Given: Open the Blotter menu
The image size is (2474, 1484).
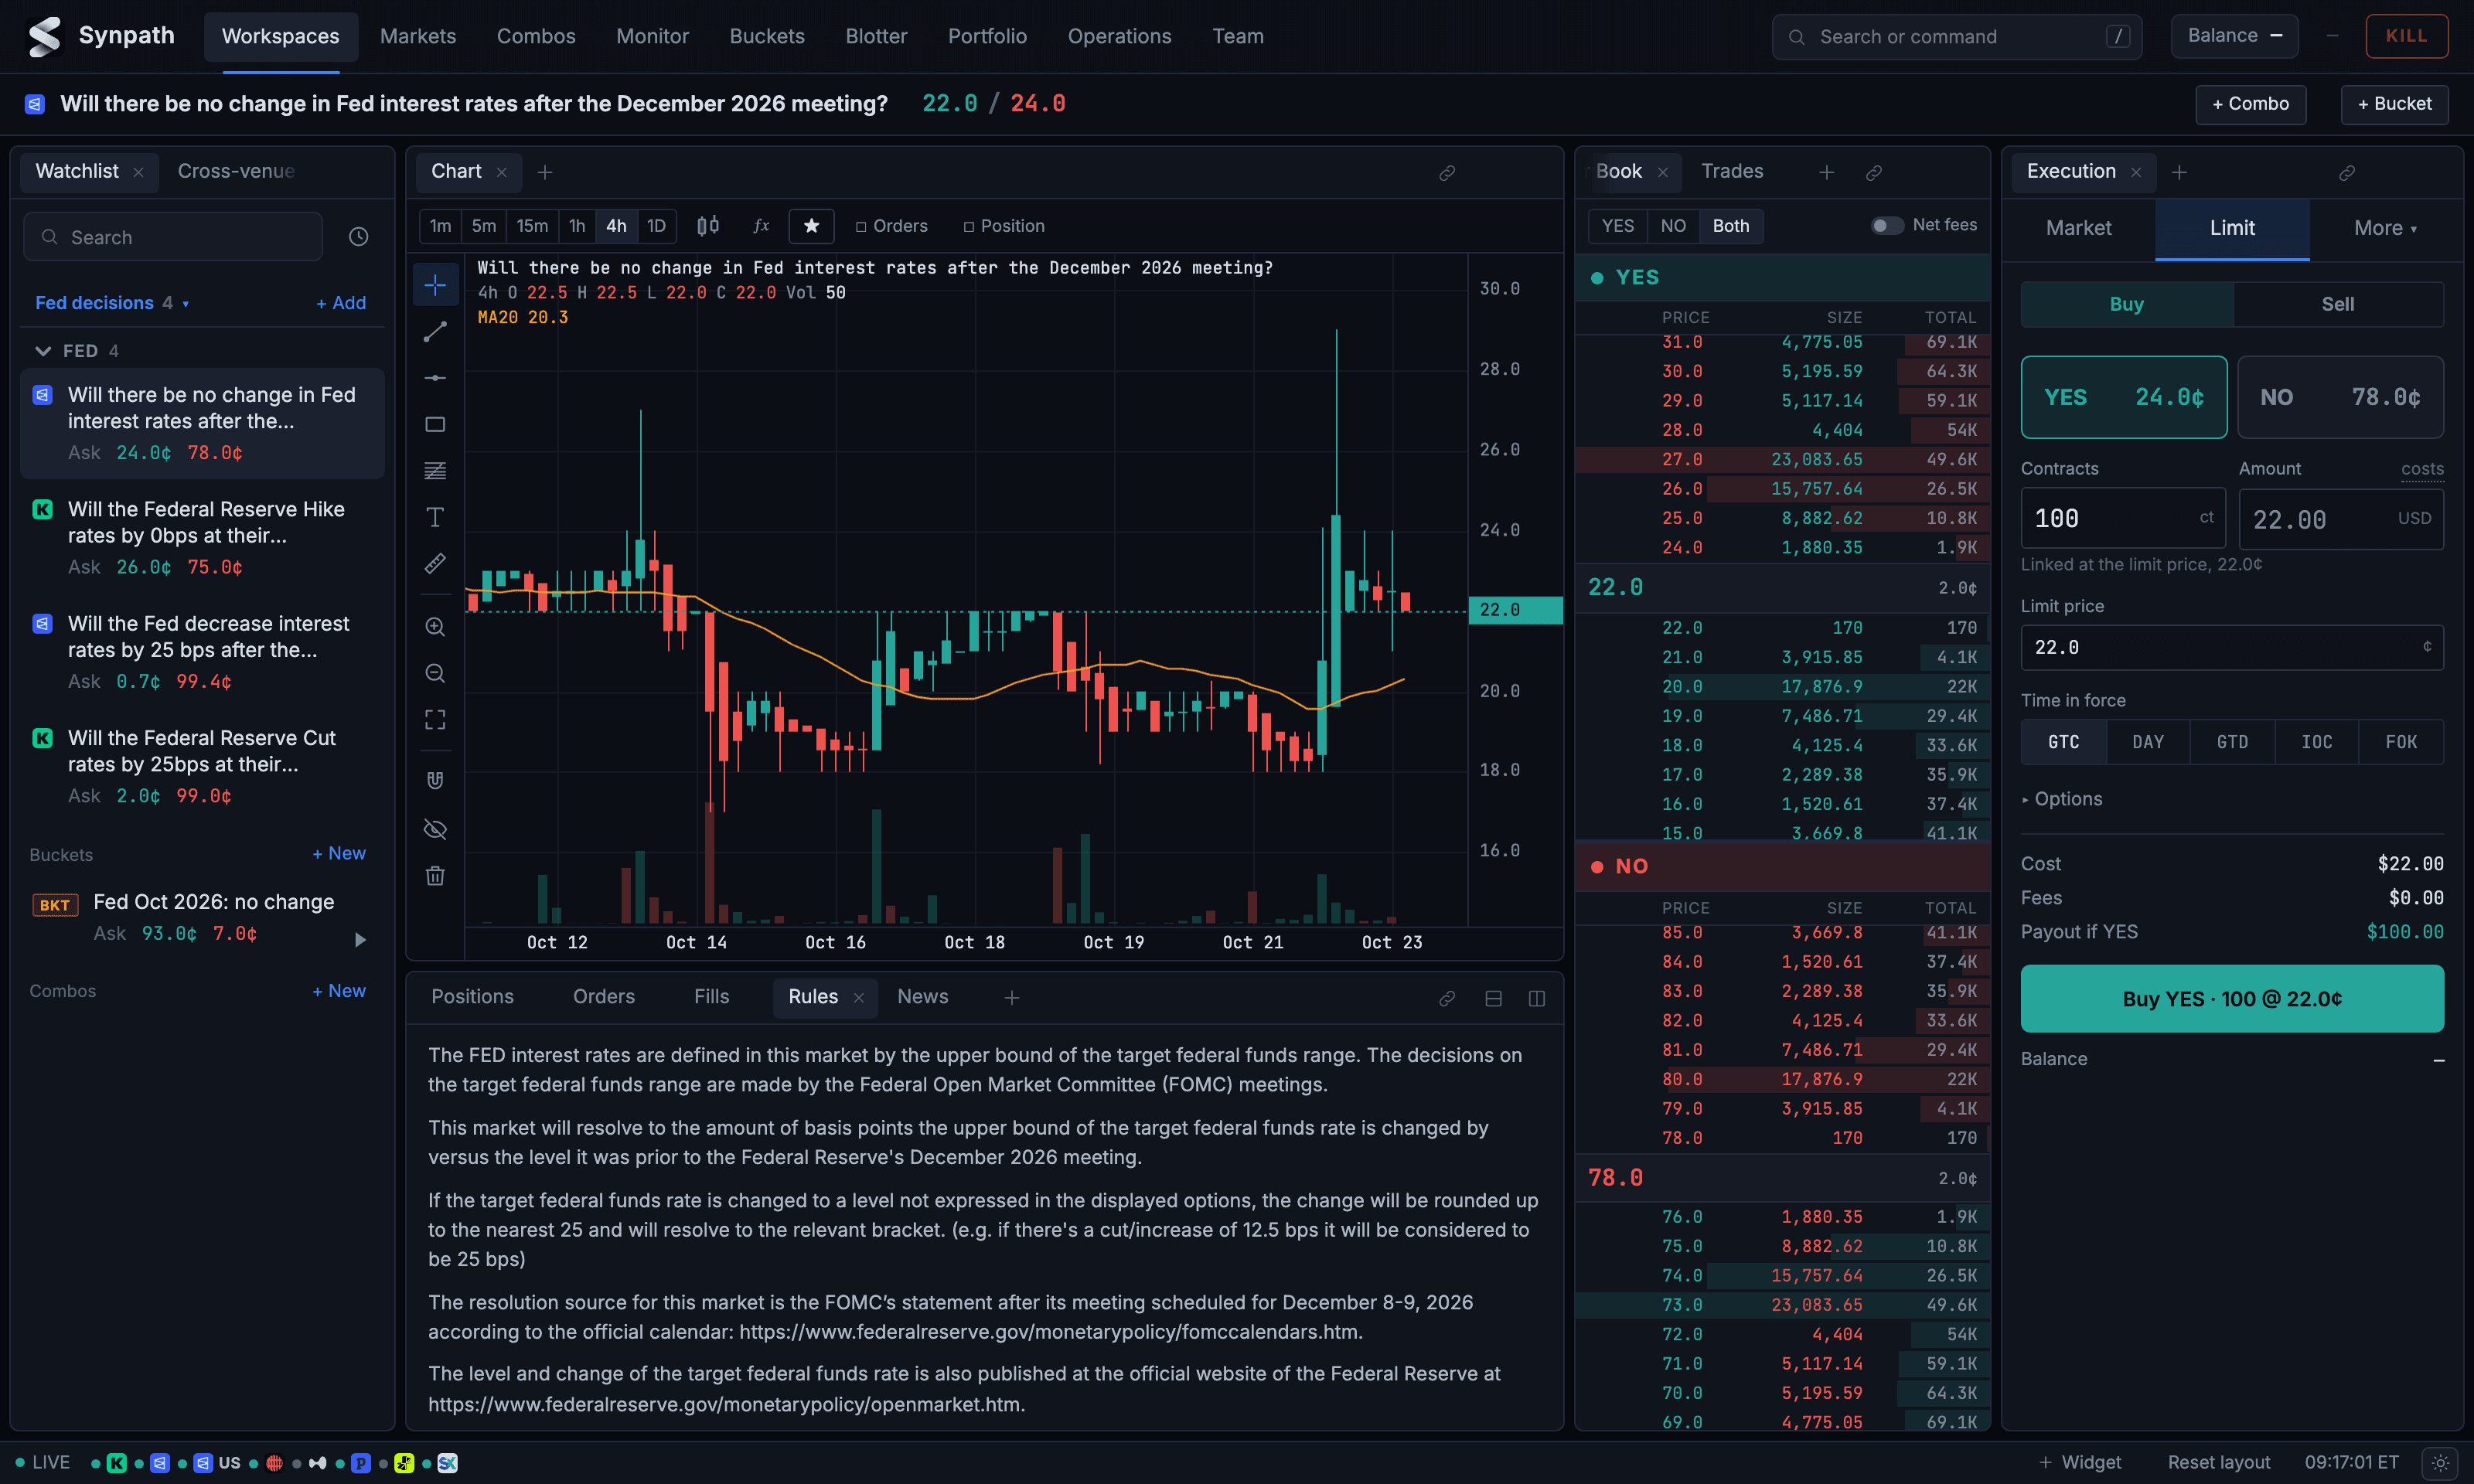Looking at the screenshot, I should 876,36.
